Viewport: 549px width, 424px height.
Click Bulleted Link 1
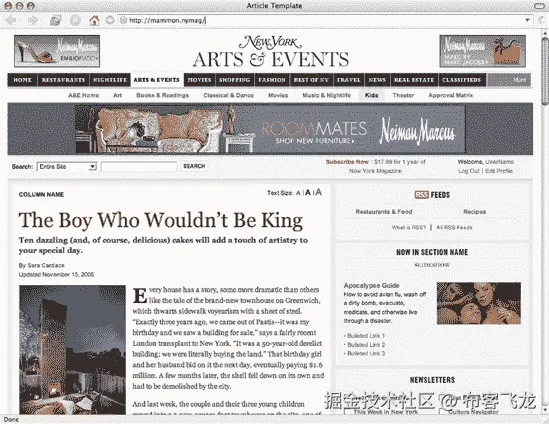[366, 336]
